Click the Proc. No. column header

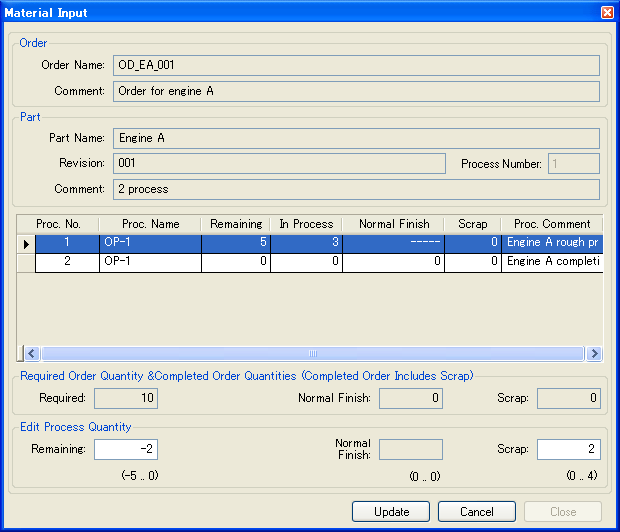[x=58, y=224]
